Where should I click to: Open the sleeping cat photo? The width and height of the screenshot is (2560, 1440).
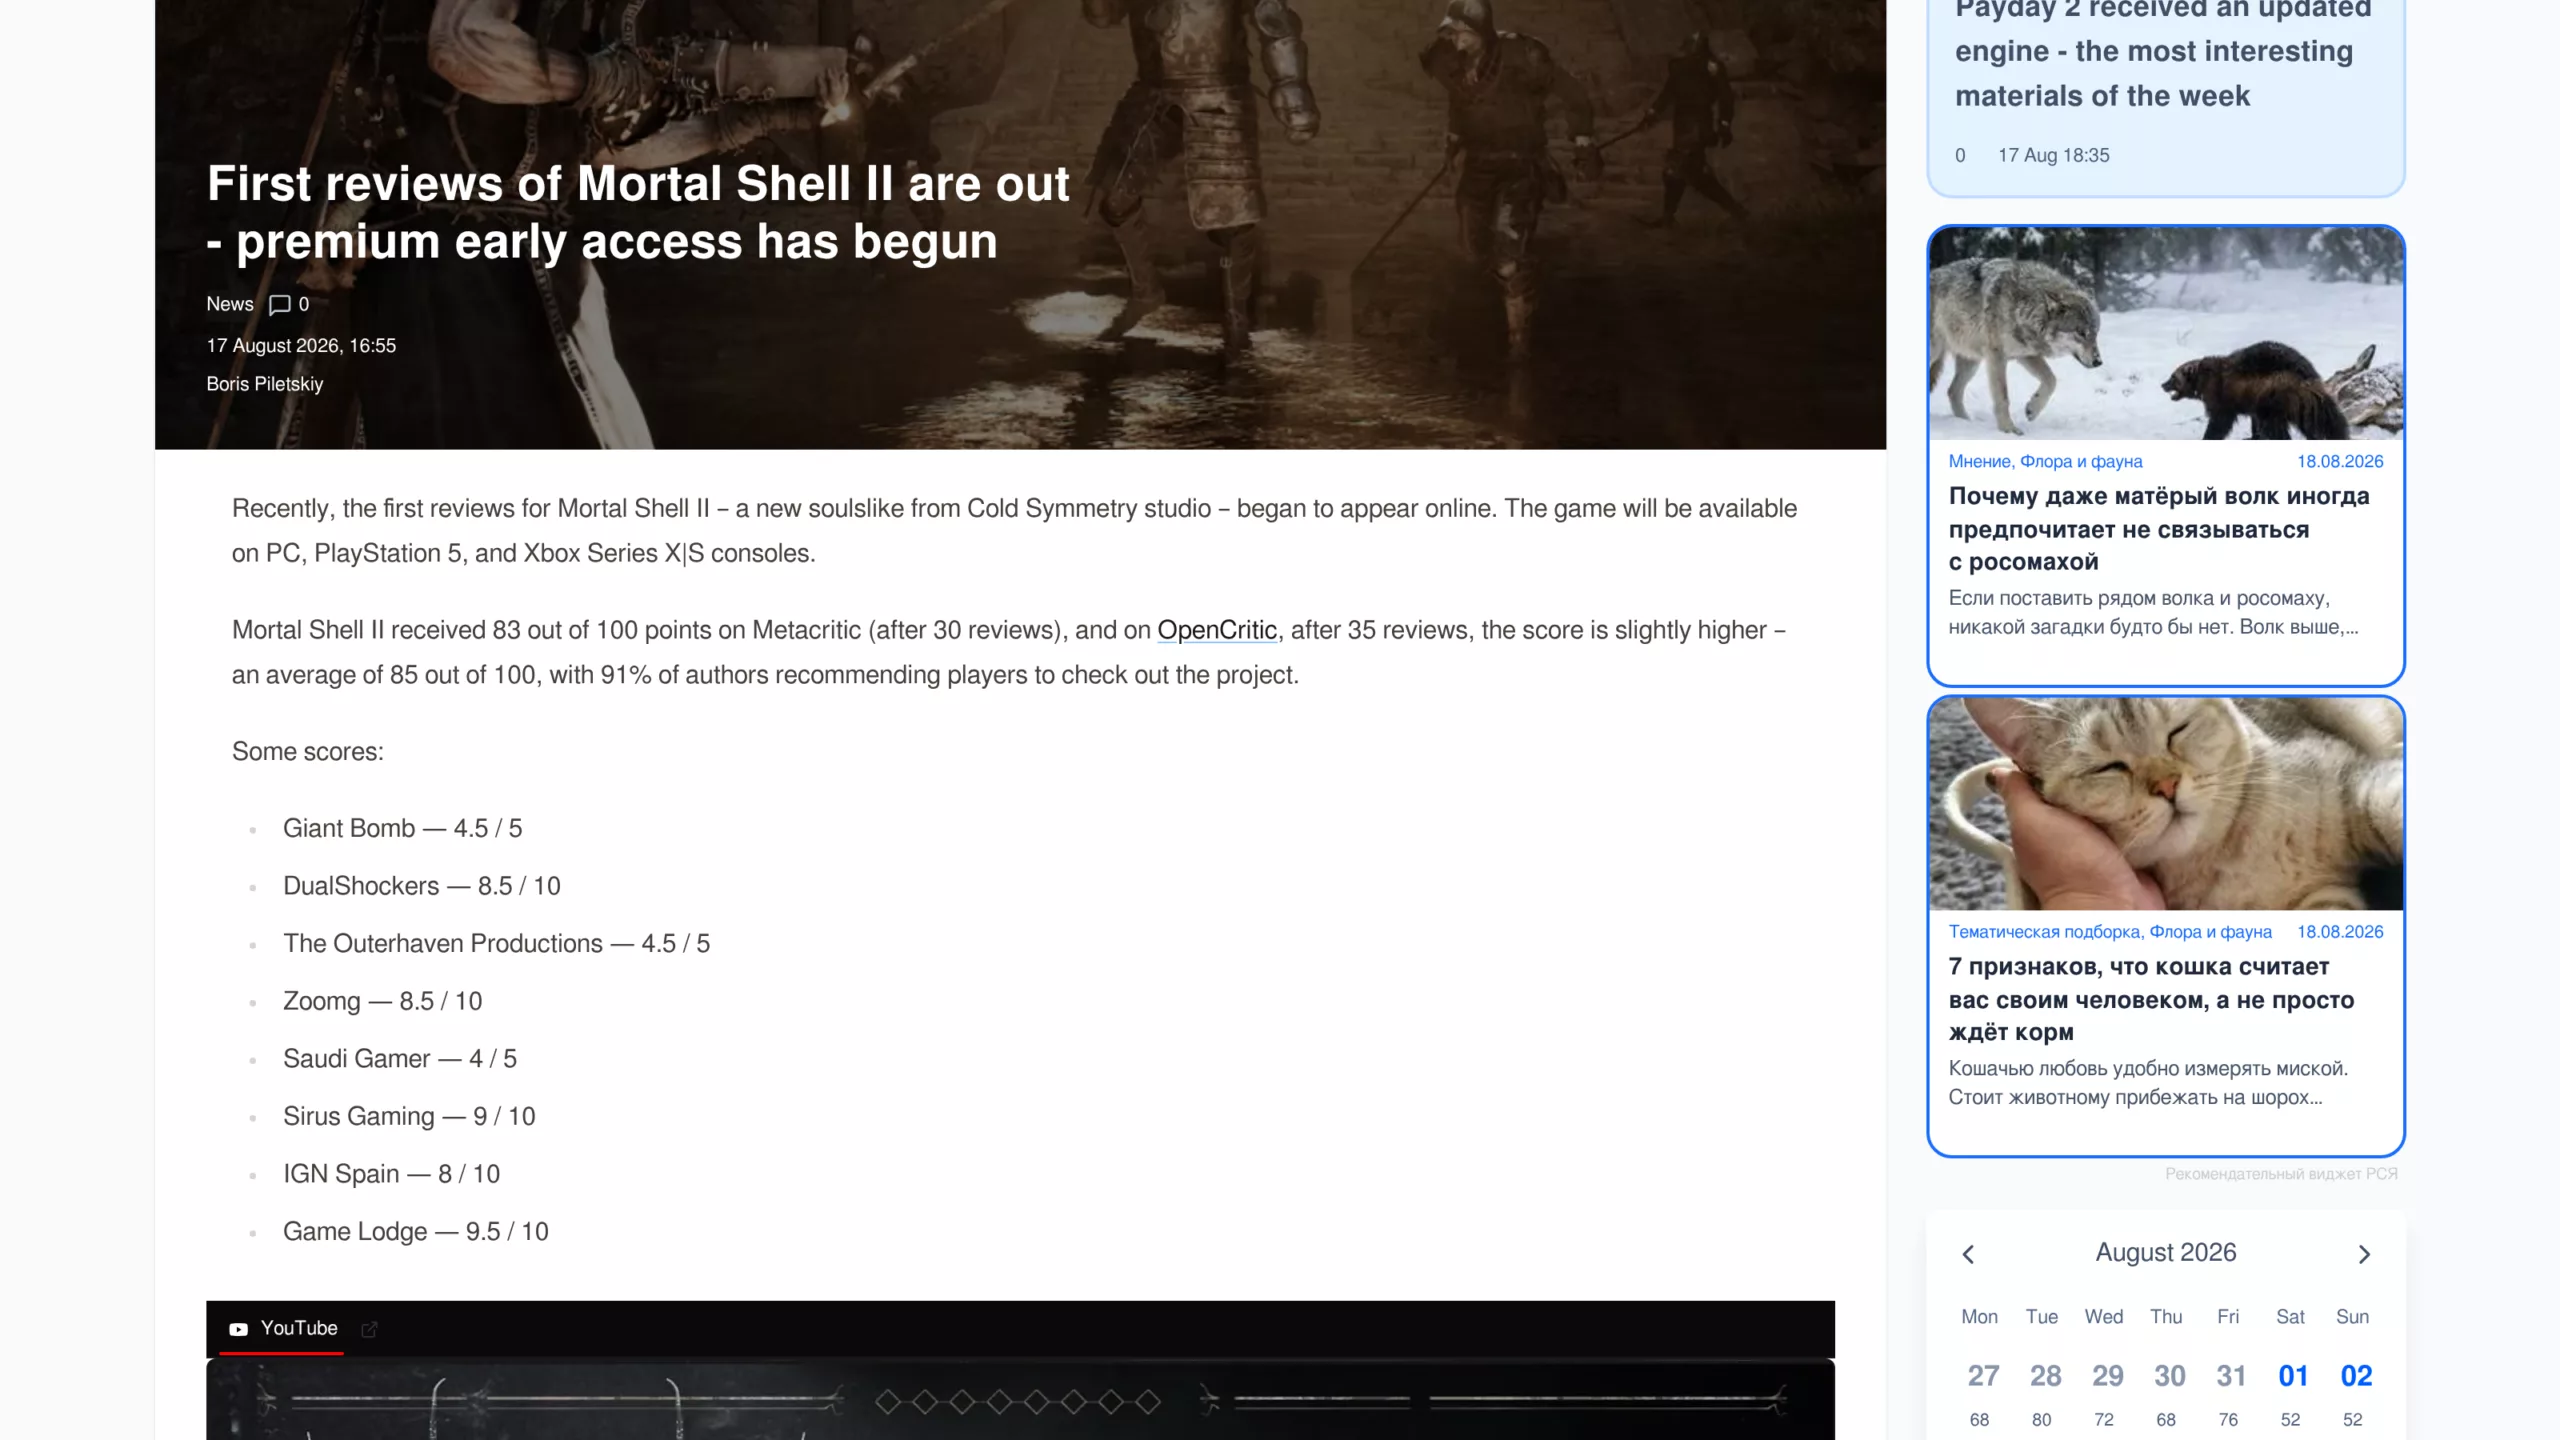(x=2166, y=804)
